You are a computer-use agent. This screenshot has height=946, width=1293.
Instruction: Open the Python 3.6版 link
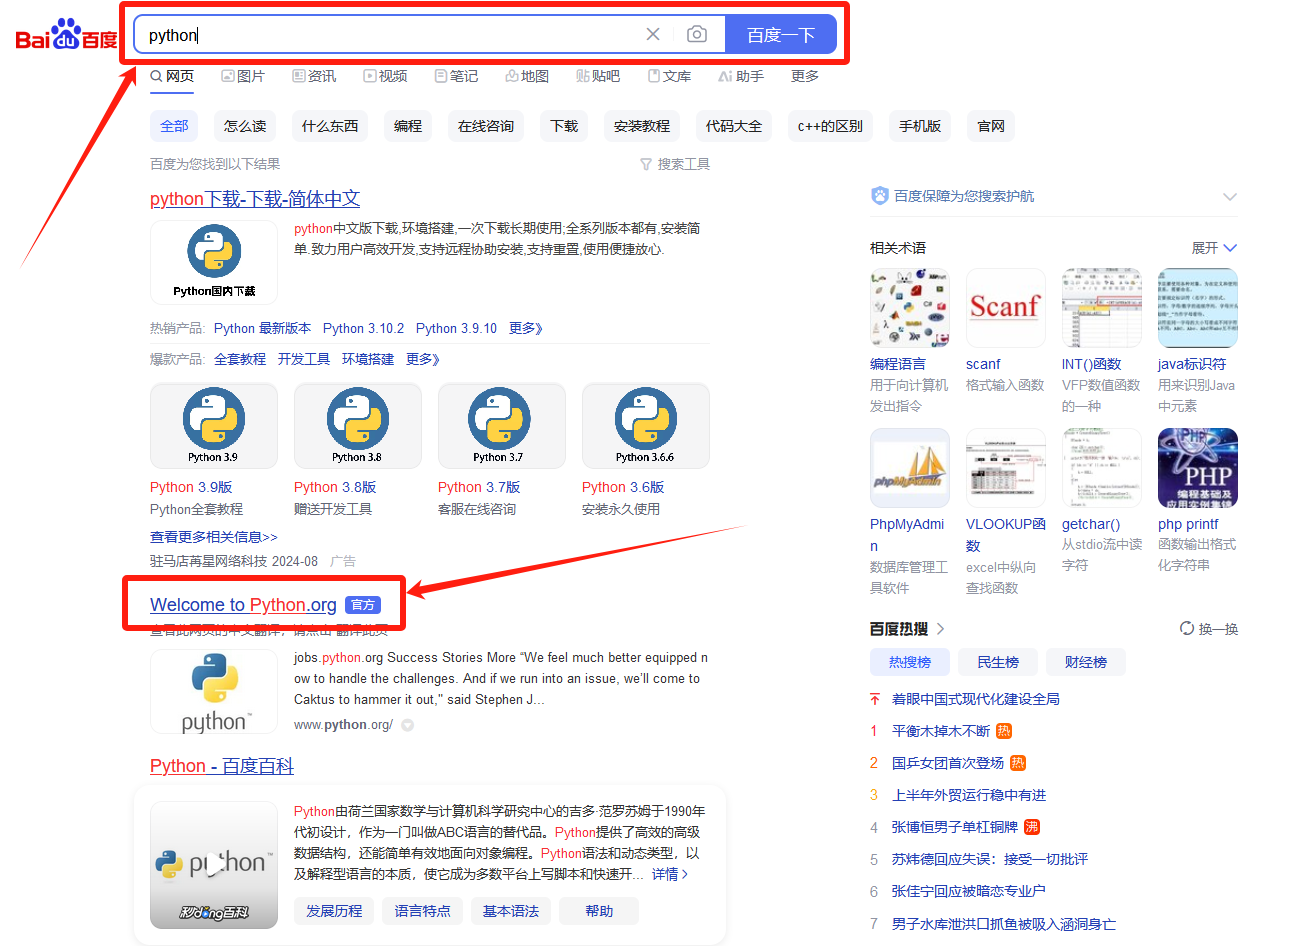(623, 487)
